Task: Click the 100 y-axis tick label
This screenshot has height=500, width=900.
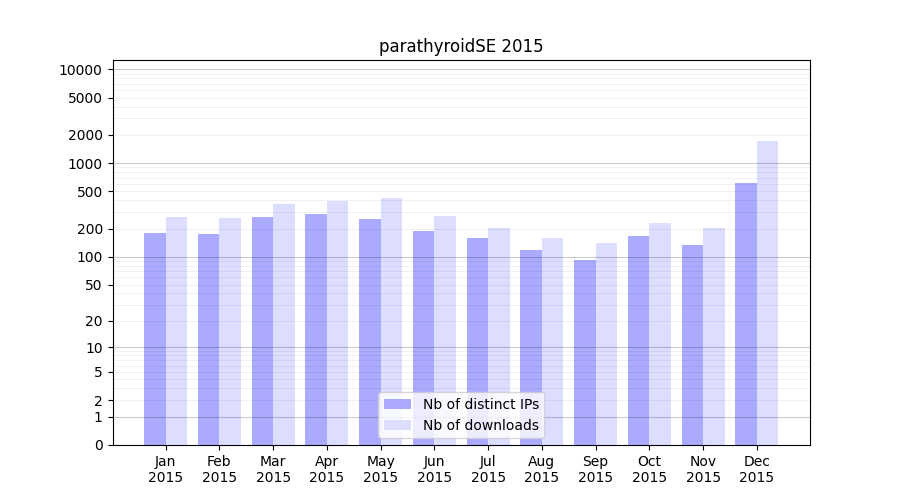Action: 90,257
